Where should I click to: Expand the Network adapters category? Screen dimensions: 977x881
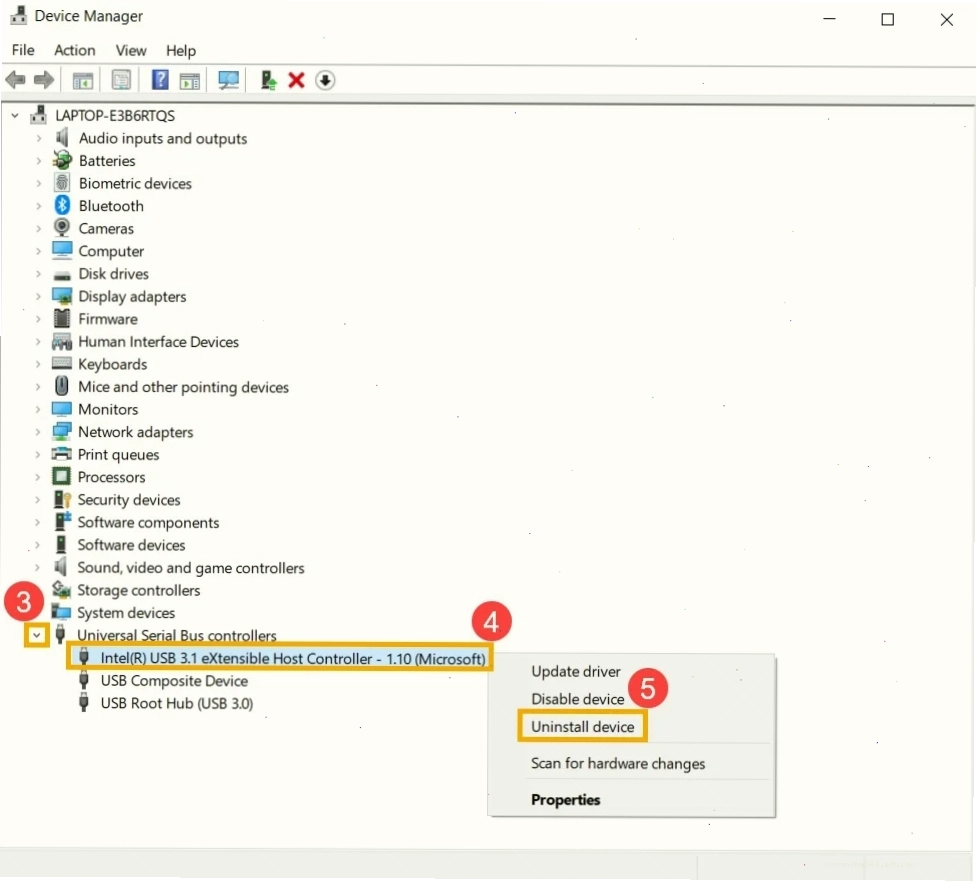(x=38, y=432)
